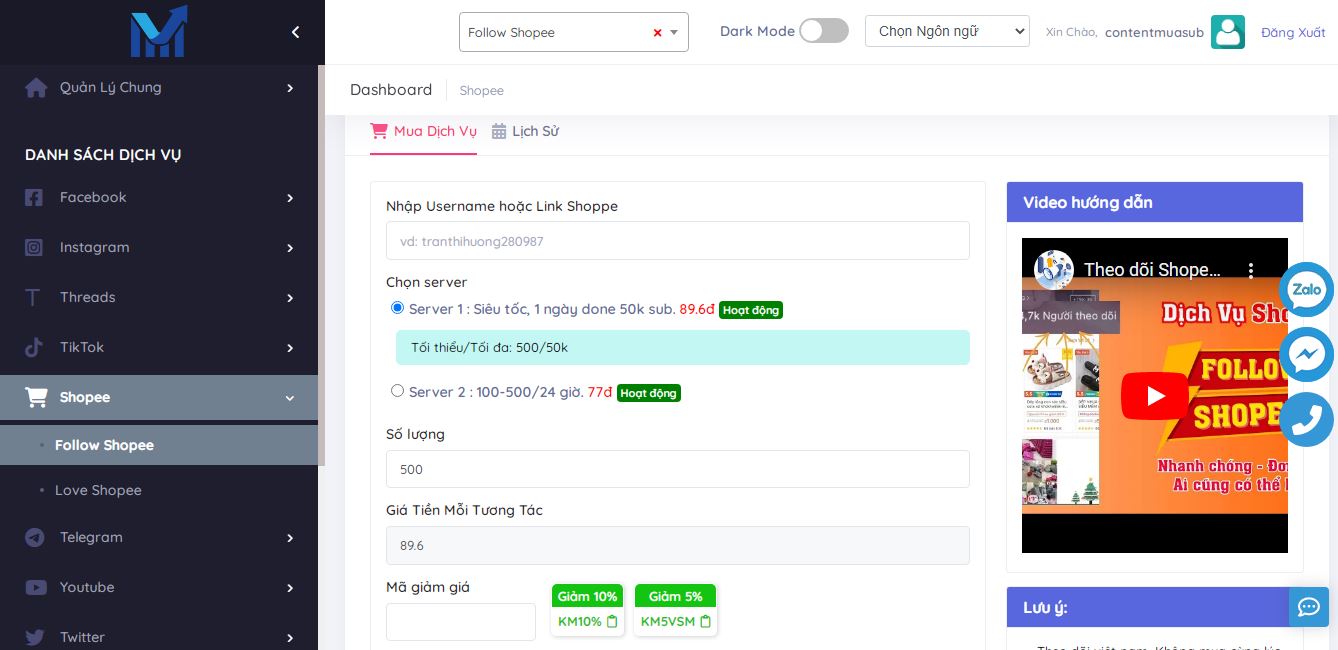Image resolution: width=1338 pixels, height=650 pixels.
Task: Click the Dashboard breadcrumb link
Action: [x=391, y=90]
